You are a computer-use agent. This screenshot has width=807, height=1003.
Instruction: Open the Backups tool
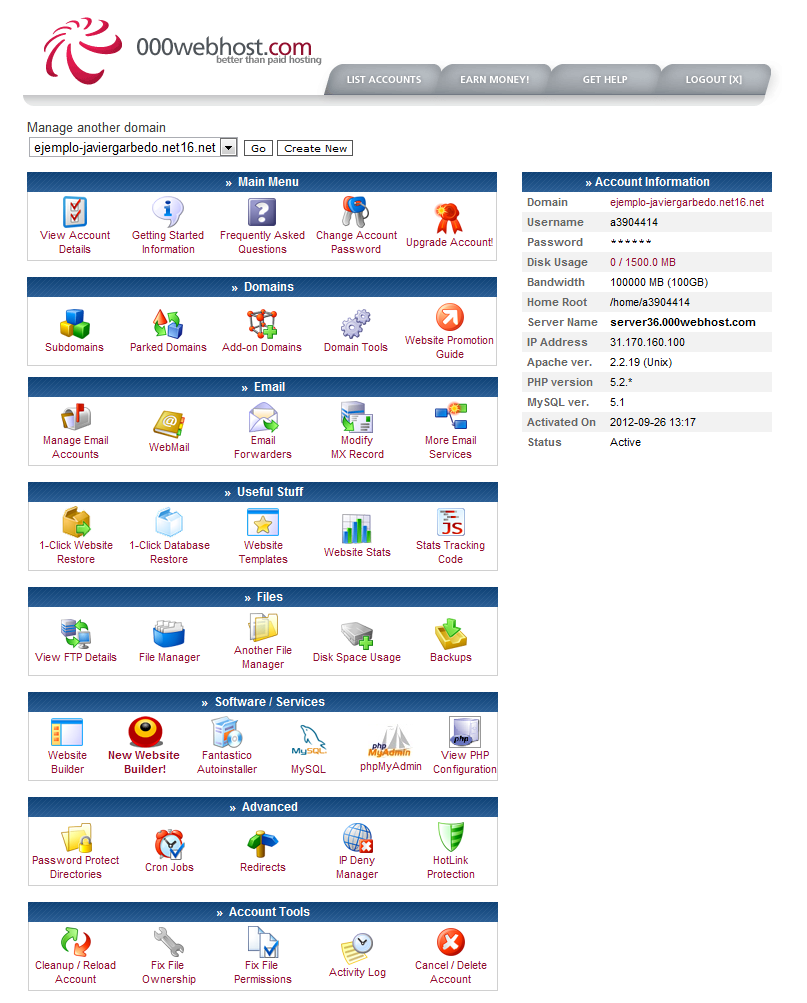(x=450, y=638)
